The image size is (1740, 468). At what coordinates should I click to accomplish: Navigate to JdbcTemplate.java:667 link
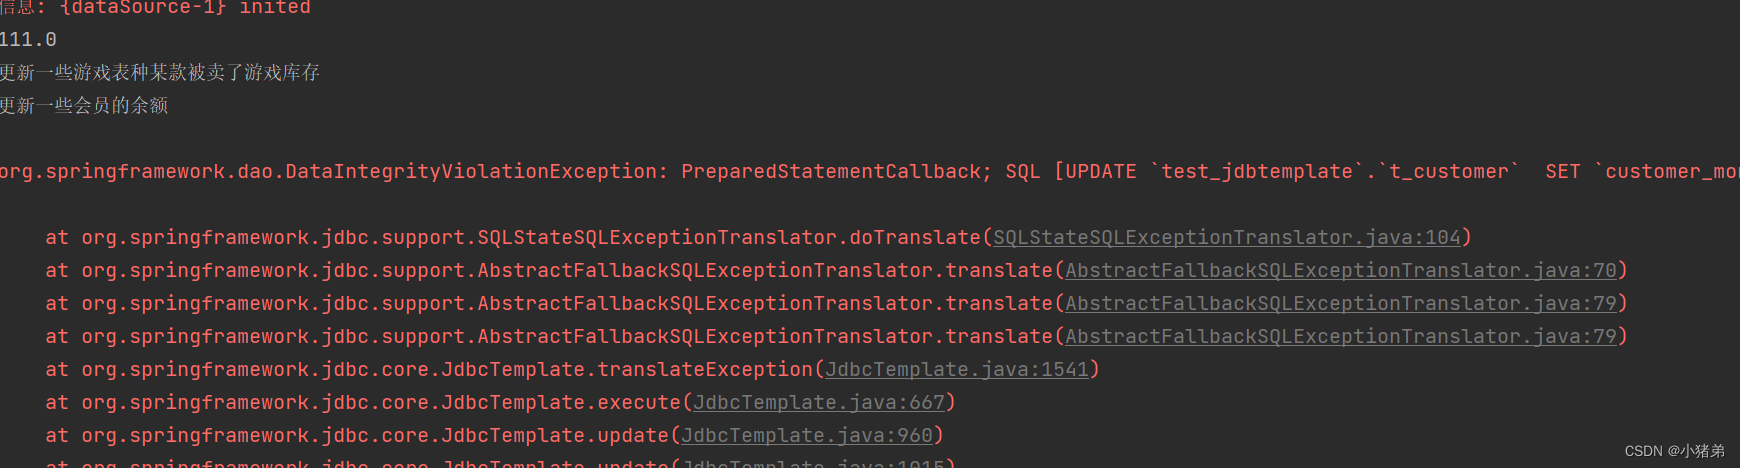(x=818, y=403)
